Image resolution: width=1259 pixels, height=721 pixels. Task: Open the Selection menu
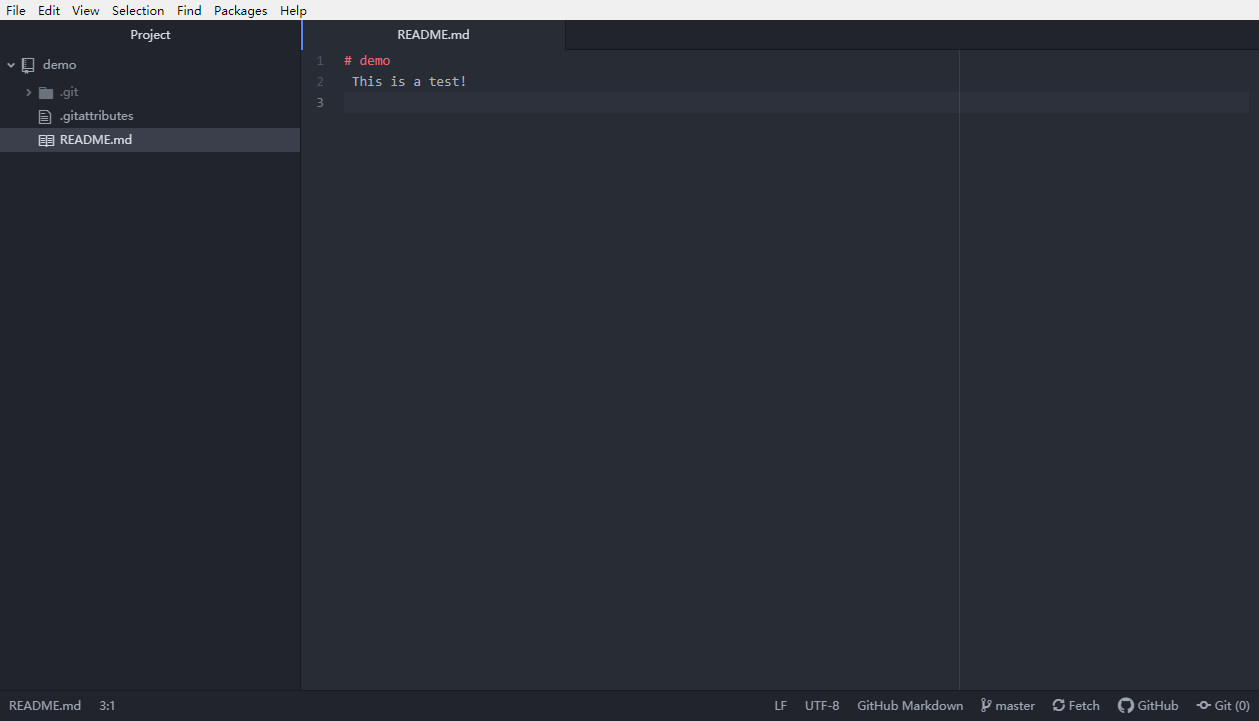coord(138,10)
